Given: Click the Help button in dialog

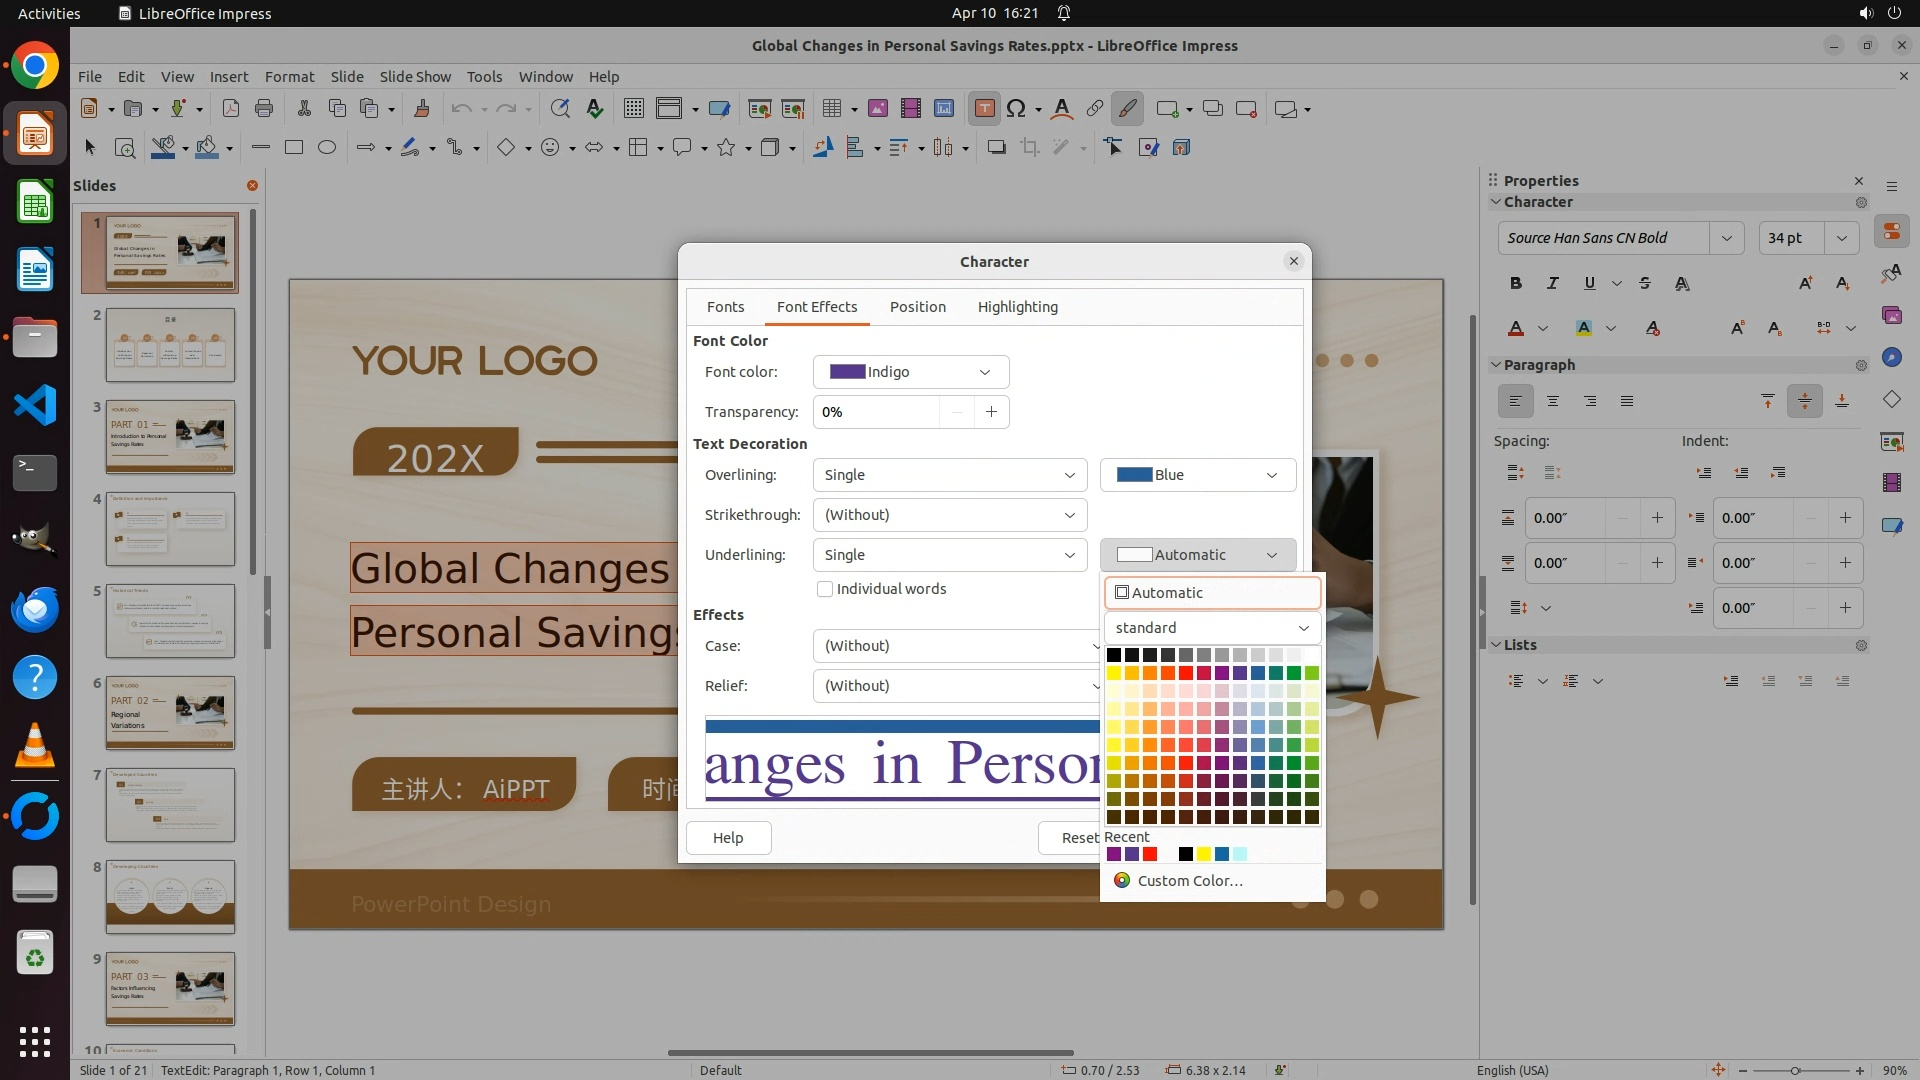Looking at the screenshot, I should [x=728, y=838].
